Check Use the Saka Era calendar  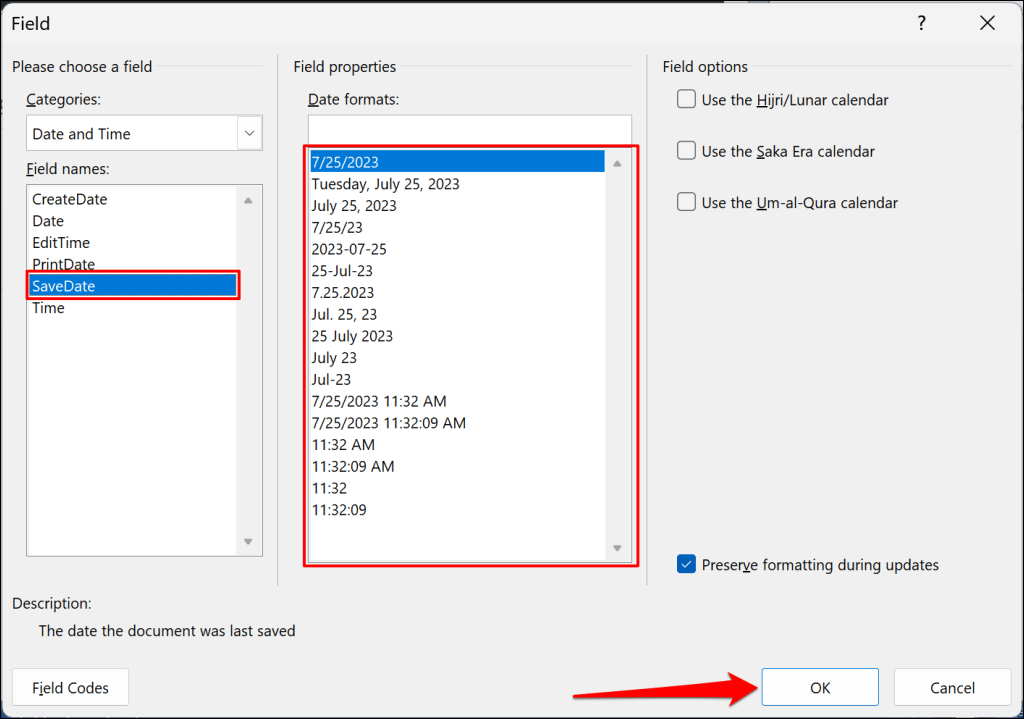[687, 151]
